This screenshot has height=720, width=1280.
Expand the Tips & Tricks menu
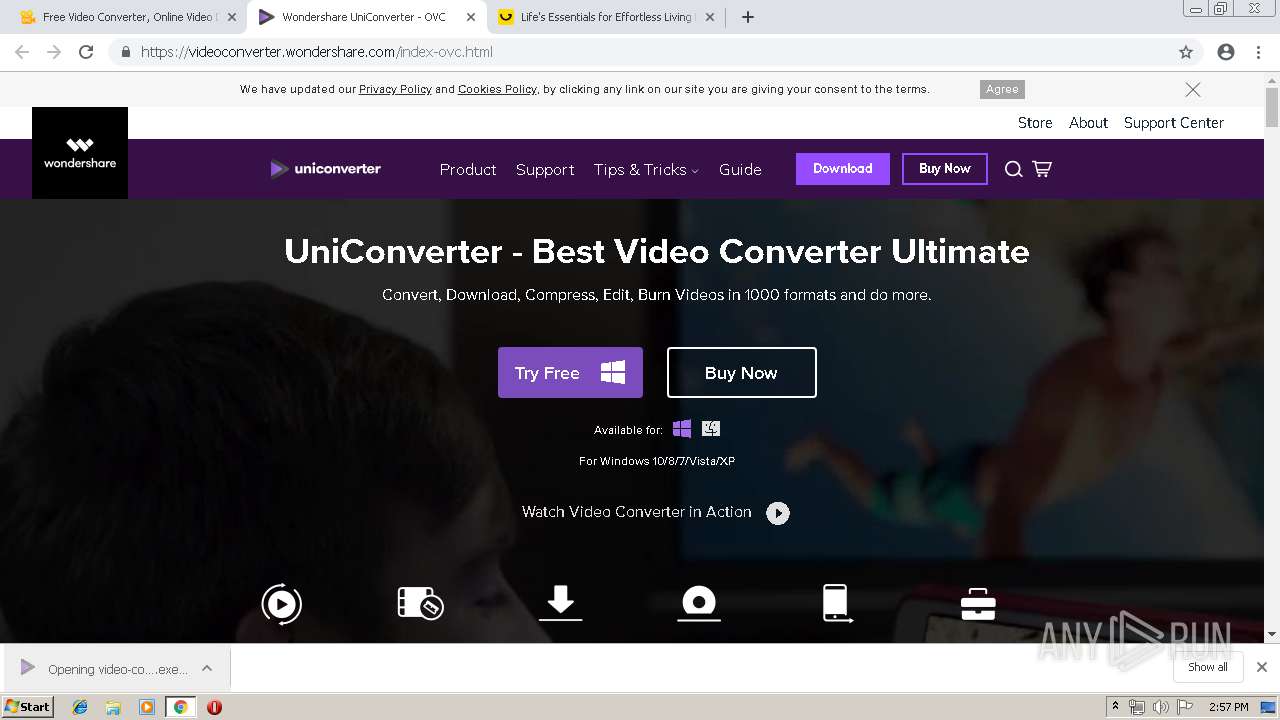(x=646, y=170)
